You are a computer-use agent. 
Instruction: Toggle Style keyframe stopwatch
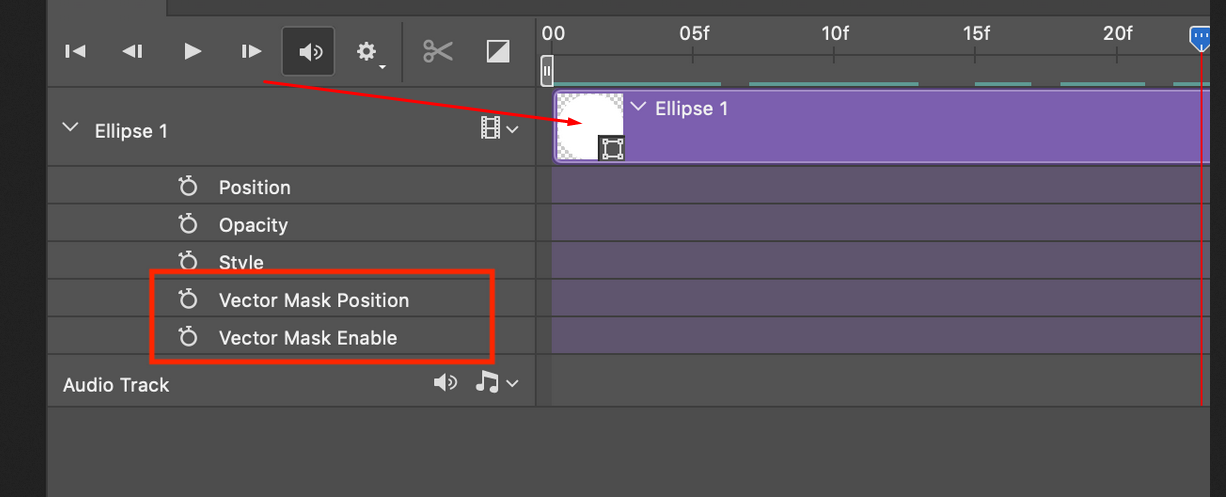click(x=187, y=262)
